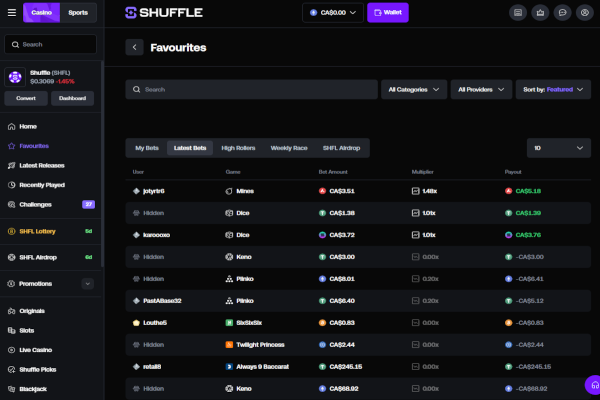The height and width of the screenshot is (400, 600).
Task: Click the Shuffle logo
Action: [164, 13]
